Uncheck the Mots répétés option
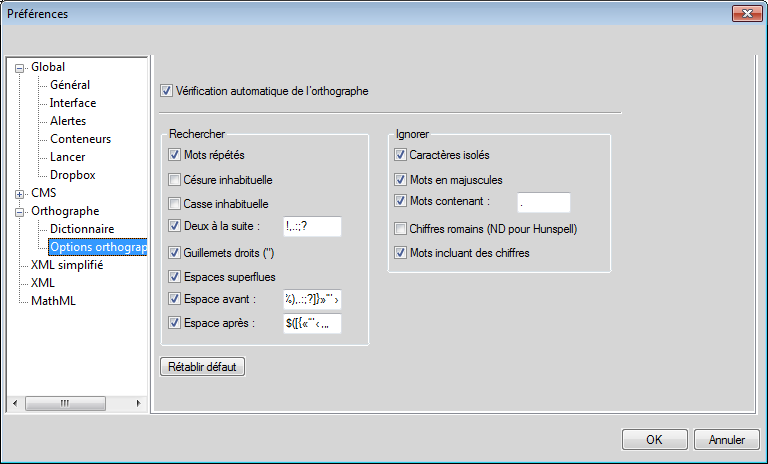Image resolution: width=768 pixels, height=464 pixels. [176, 156]
